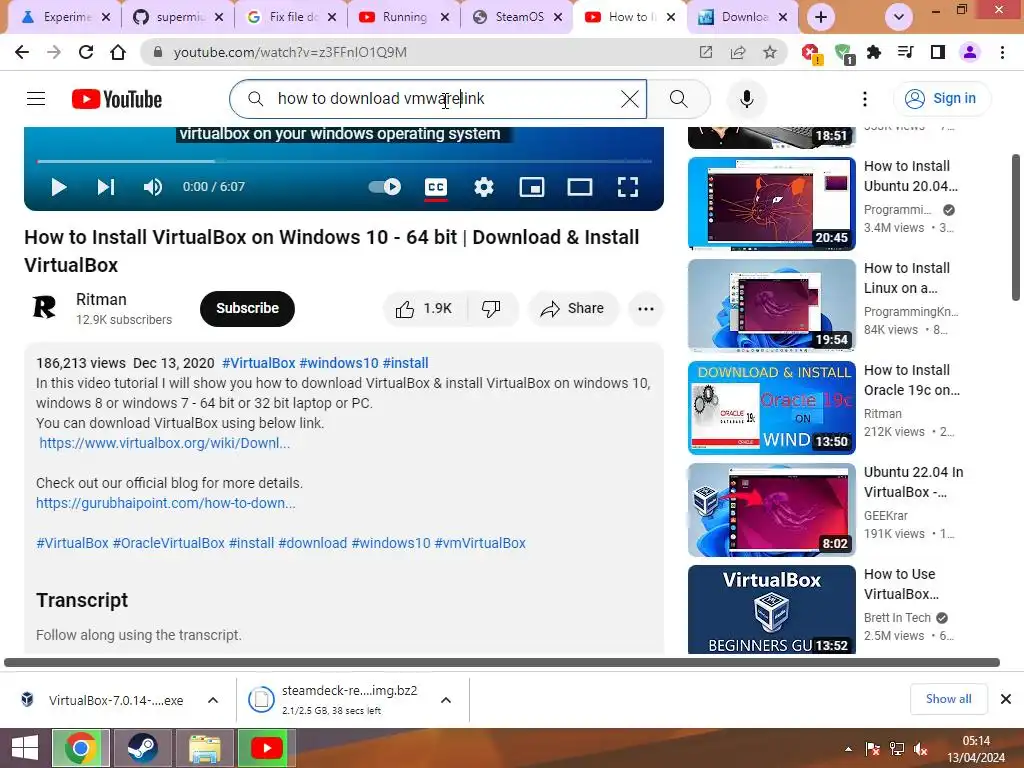Go to browser home page

coord(118,52)
